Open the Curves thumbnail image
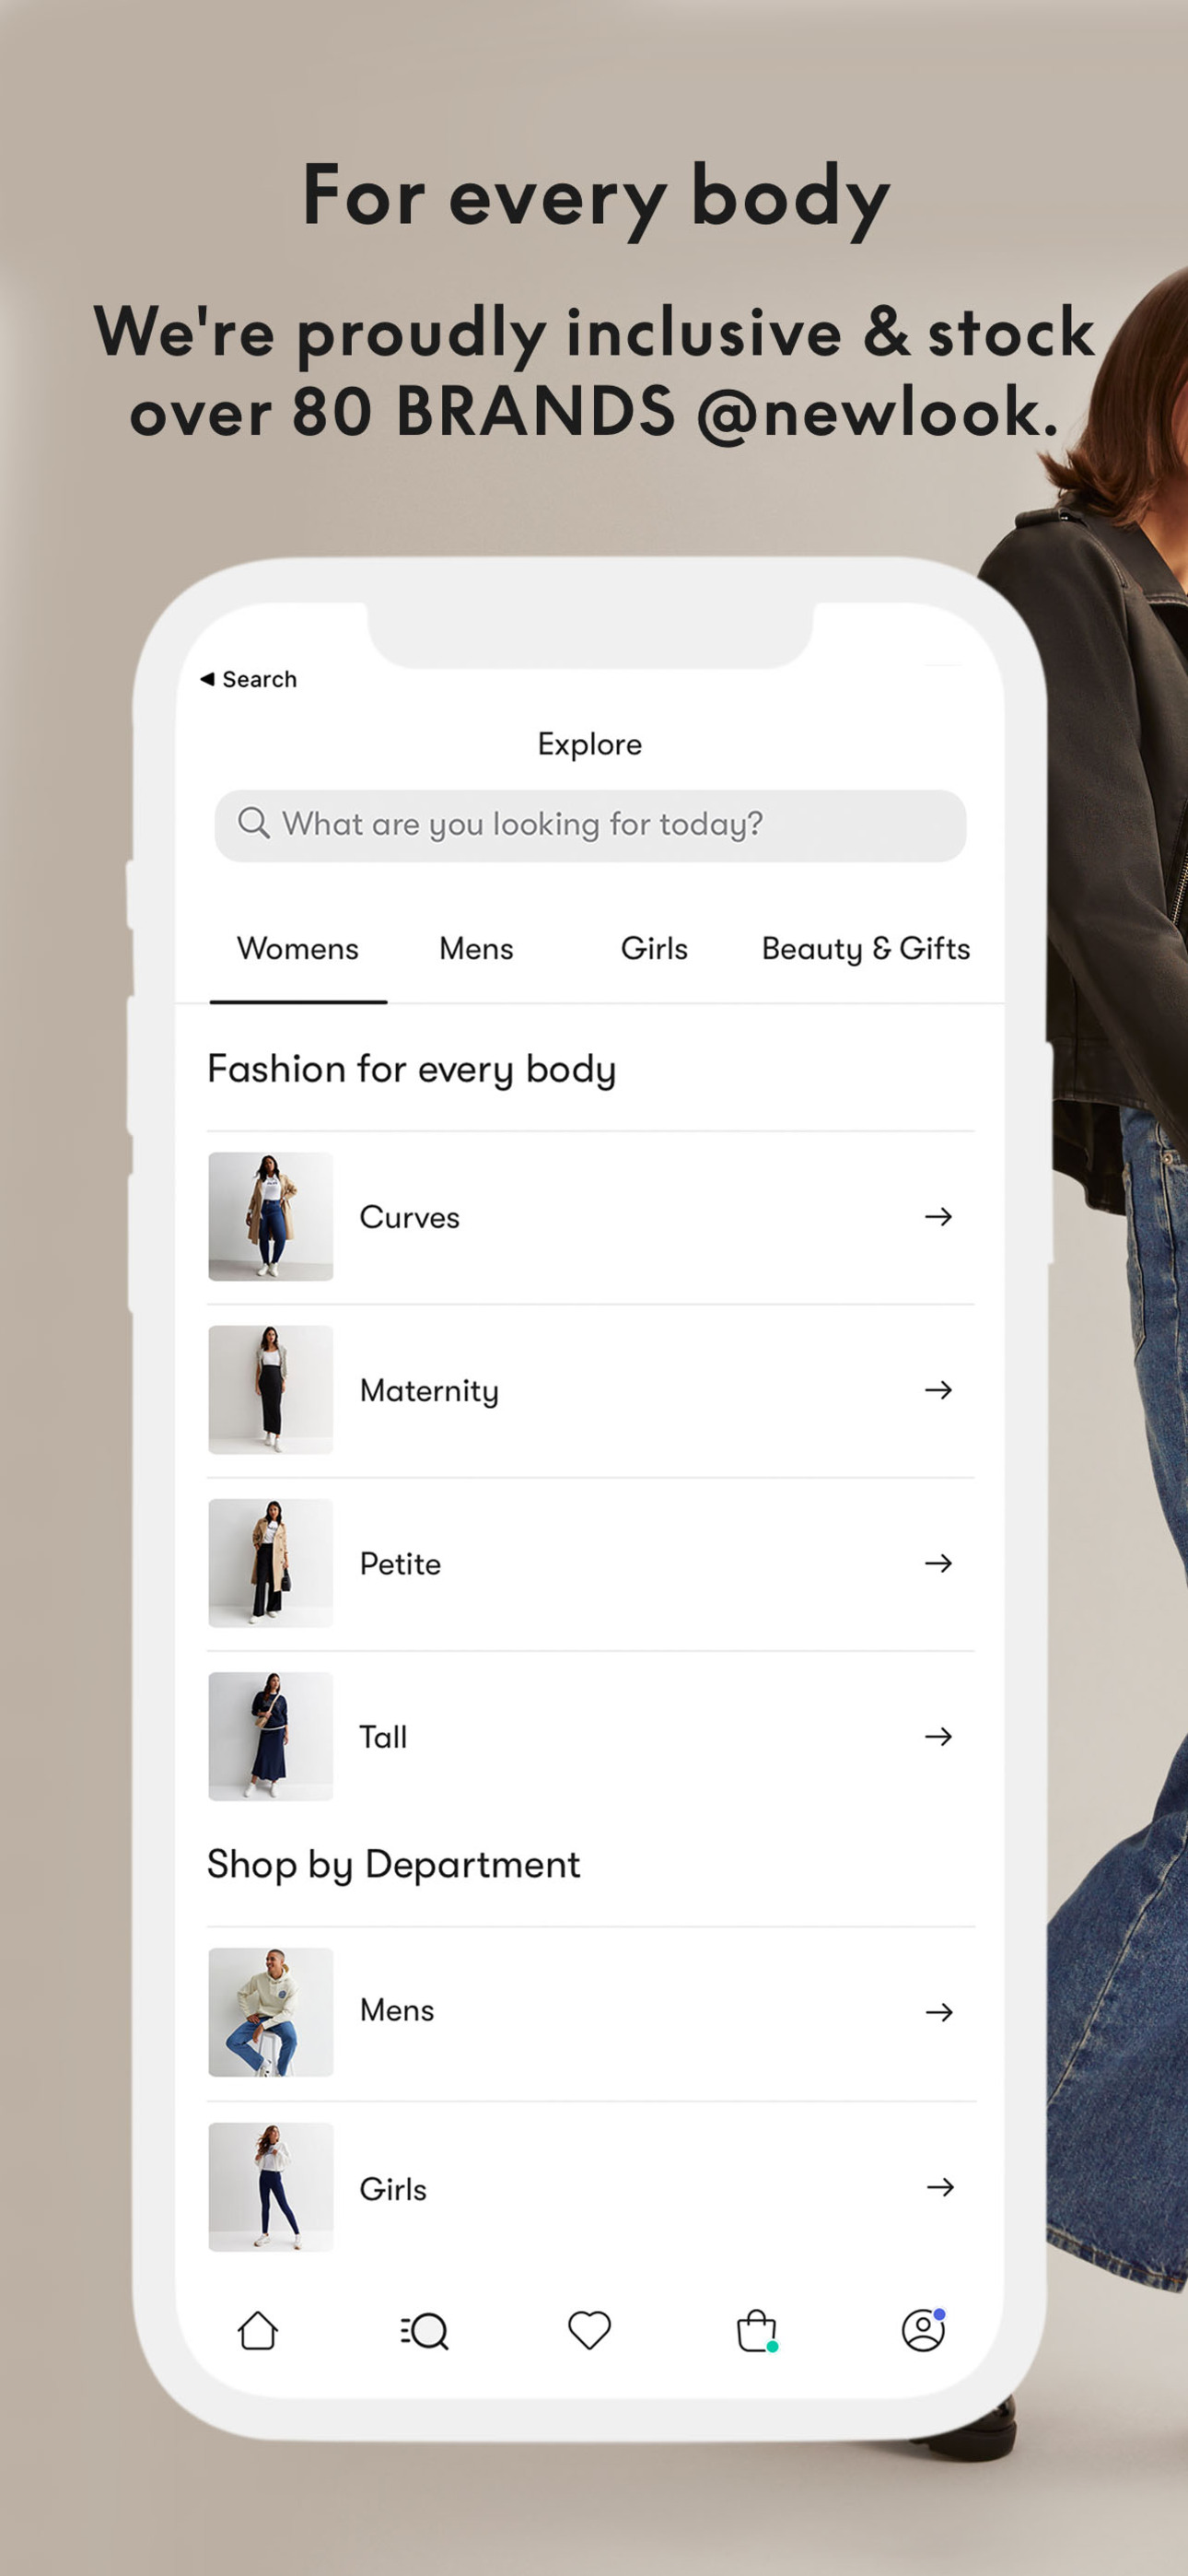The image size is (1188, 2576). 270,1216
